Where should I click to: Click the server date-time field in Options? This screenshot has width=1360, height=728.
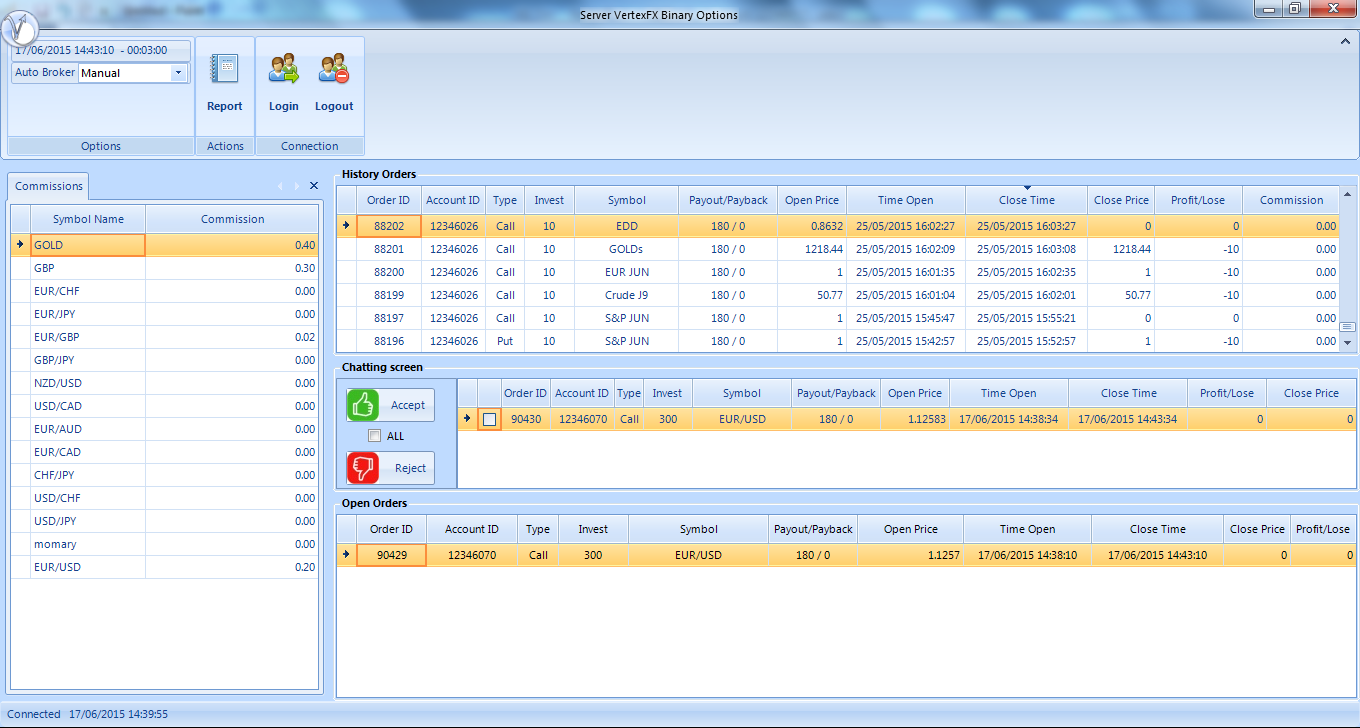(x=100, y=50)
